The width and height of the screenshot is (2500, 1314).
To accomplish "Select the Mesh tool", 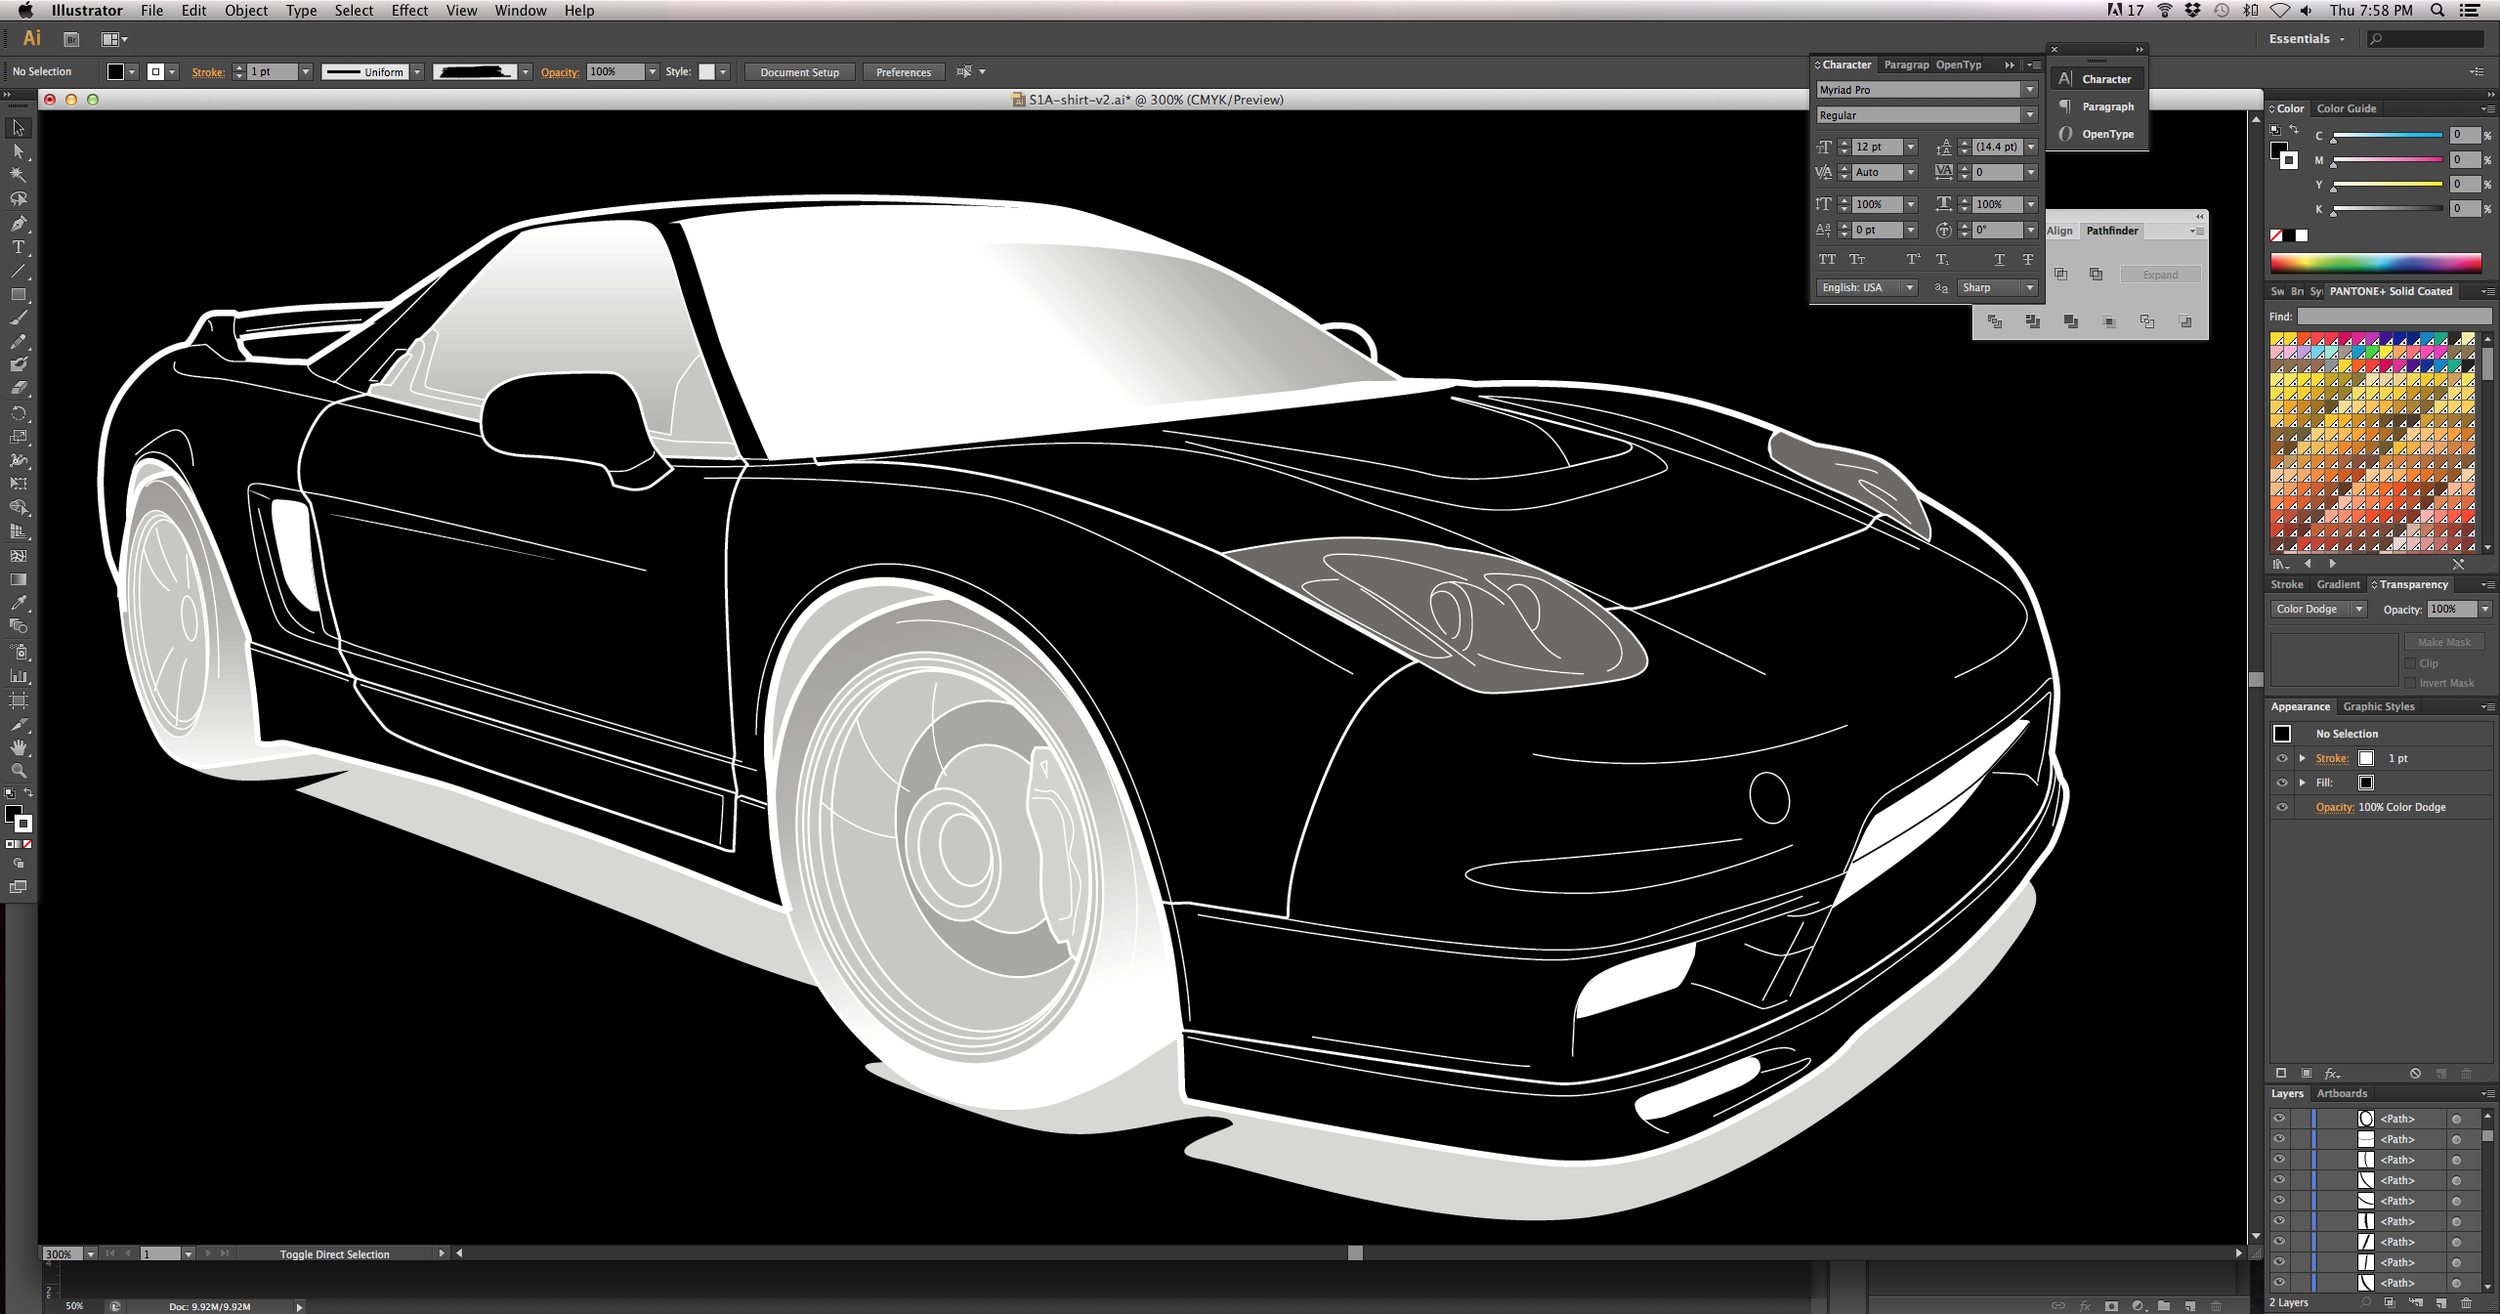I will pyautogui.click(x=18, y=555).
